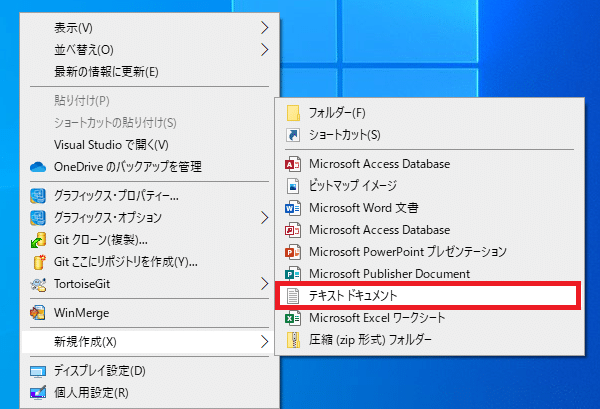This screenshot has width=600, height=409.
Task: Click the yellow Folder icon in submenu
Action: (293, 113)
